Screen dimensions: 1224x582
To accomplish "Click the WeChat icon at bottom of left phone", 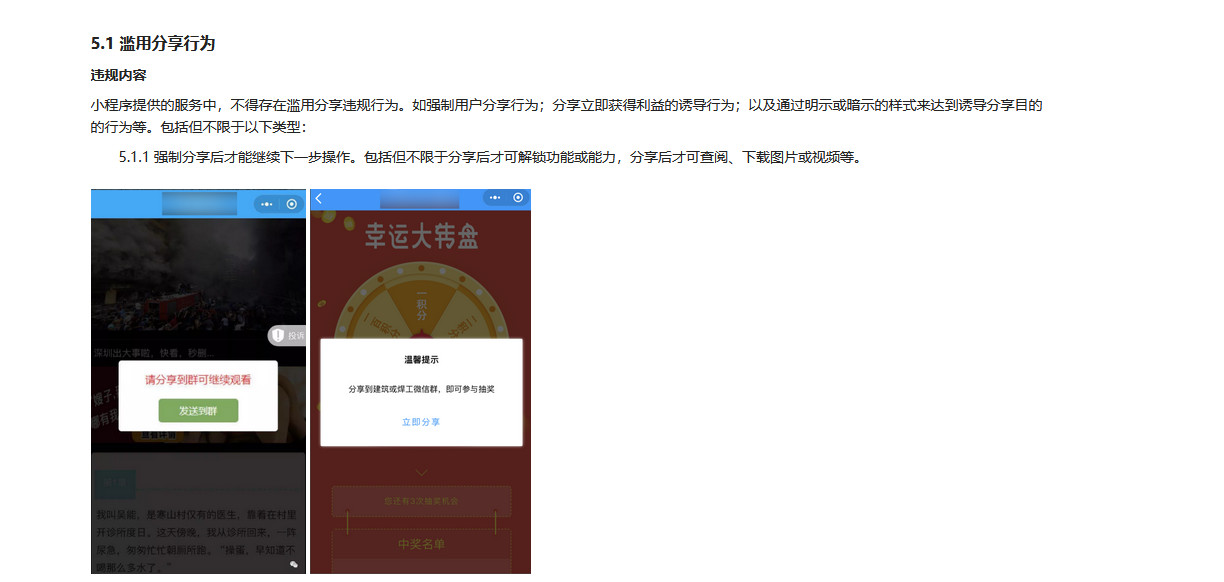I will coord(294,565).
